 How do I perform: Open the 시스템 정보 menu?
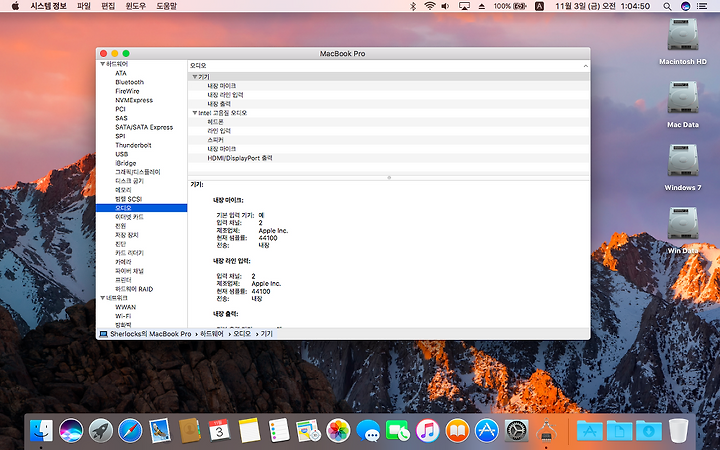(48, 6)
